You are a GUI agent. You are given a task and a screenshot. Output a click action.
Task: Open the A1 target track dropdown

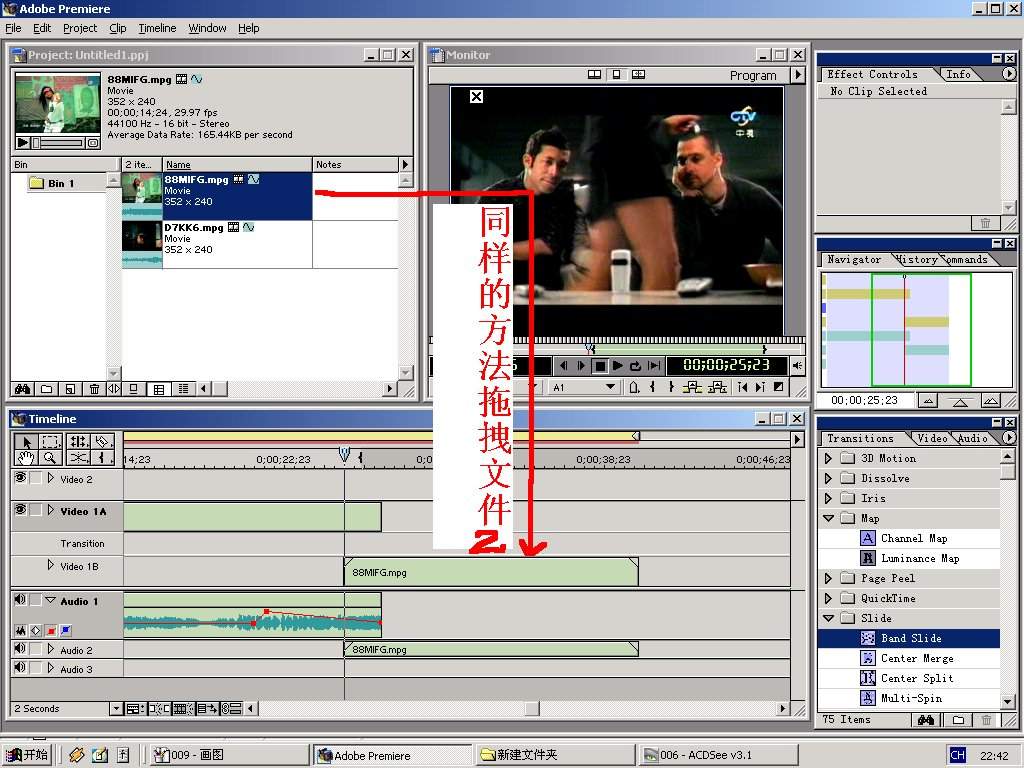pos(584,387)
